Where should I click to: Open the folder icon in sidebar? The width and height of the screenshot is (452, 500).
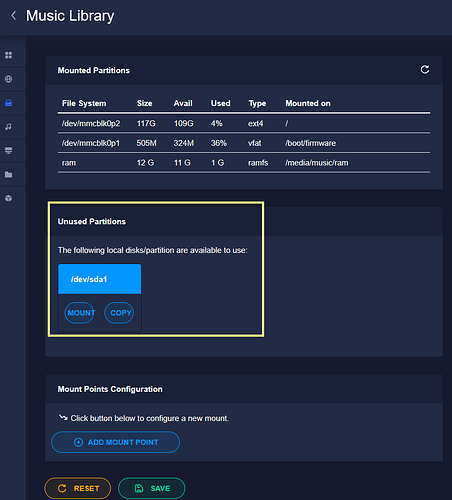click(9, 174)
